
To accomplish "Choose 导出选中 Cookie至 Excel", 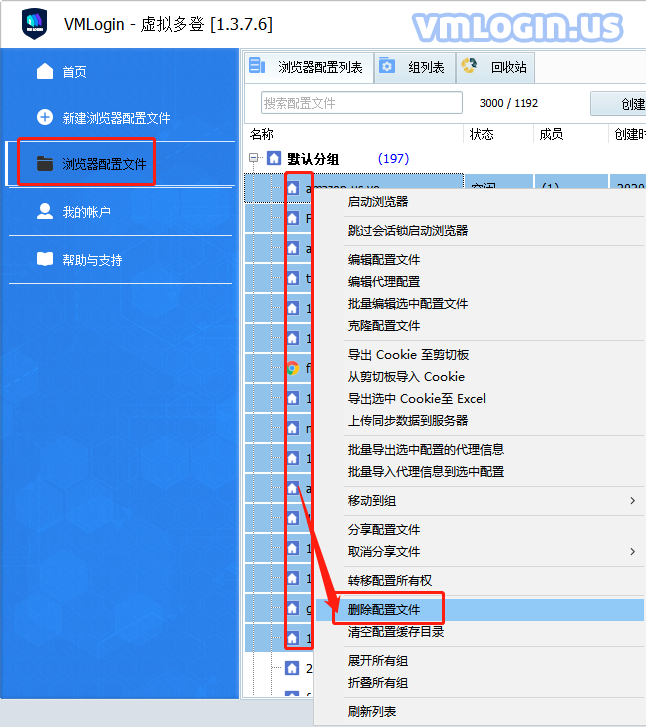I will pyautogui.click(x=417, y=399).
